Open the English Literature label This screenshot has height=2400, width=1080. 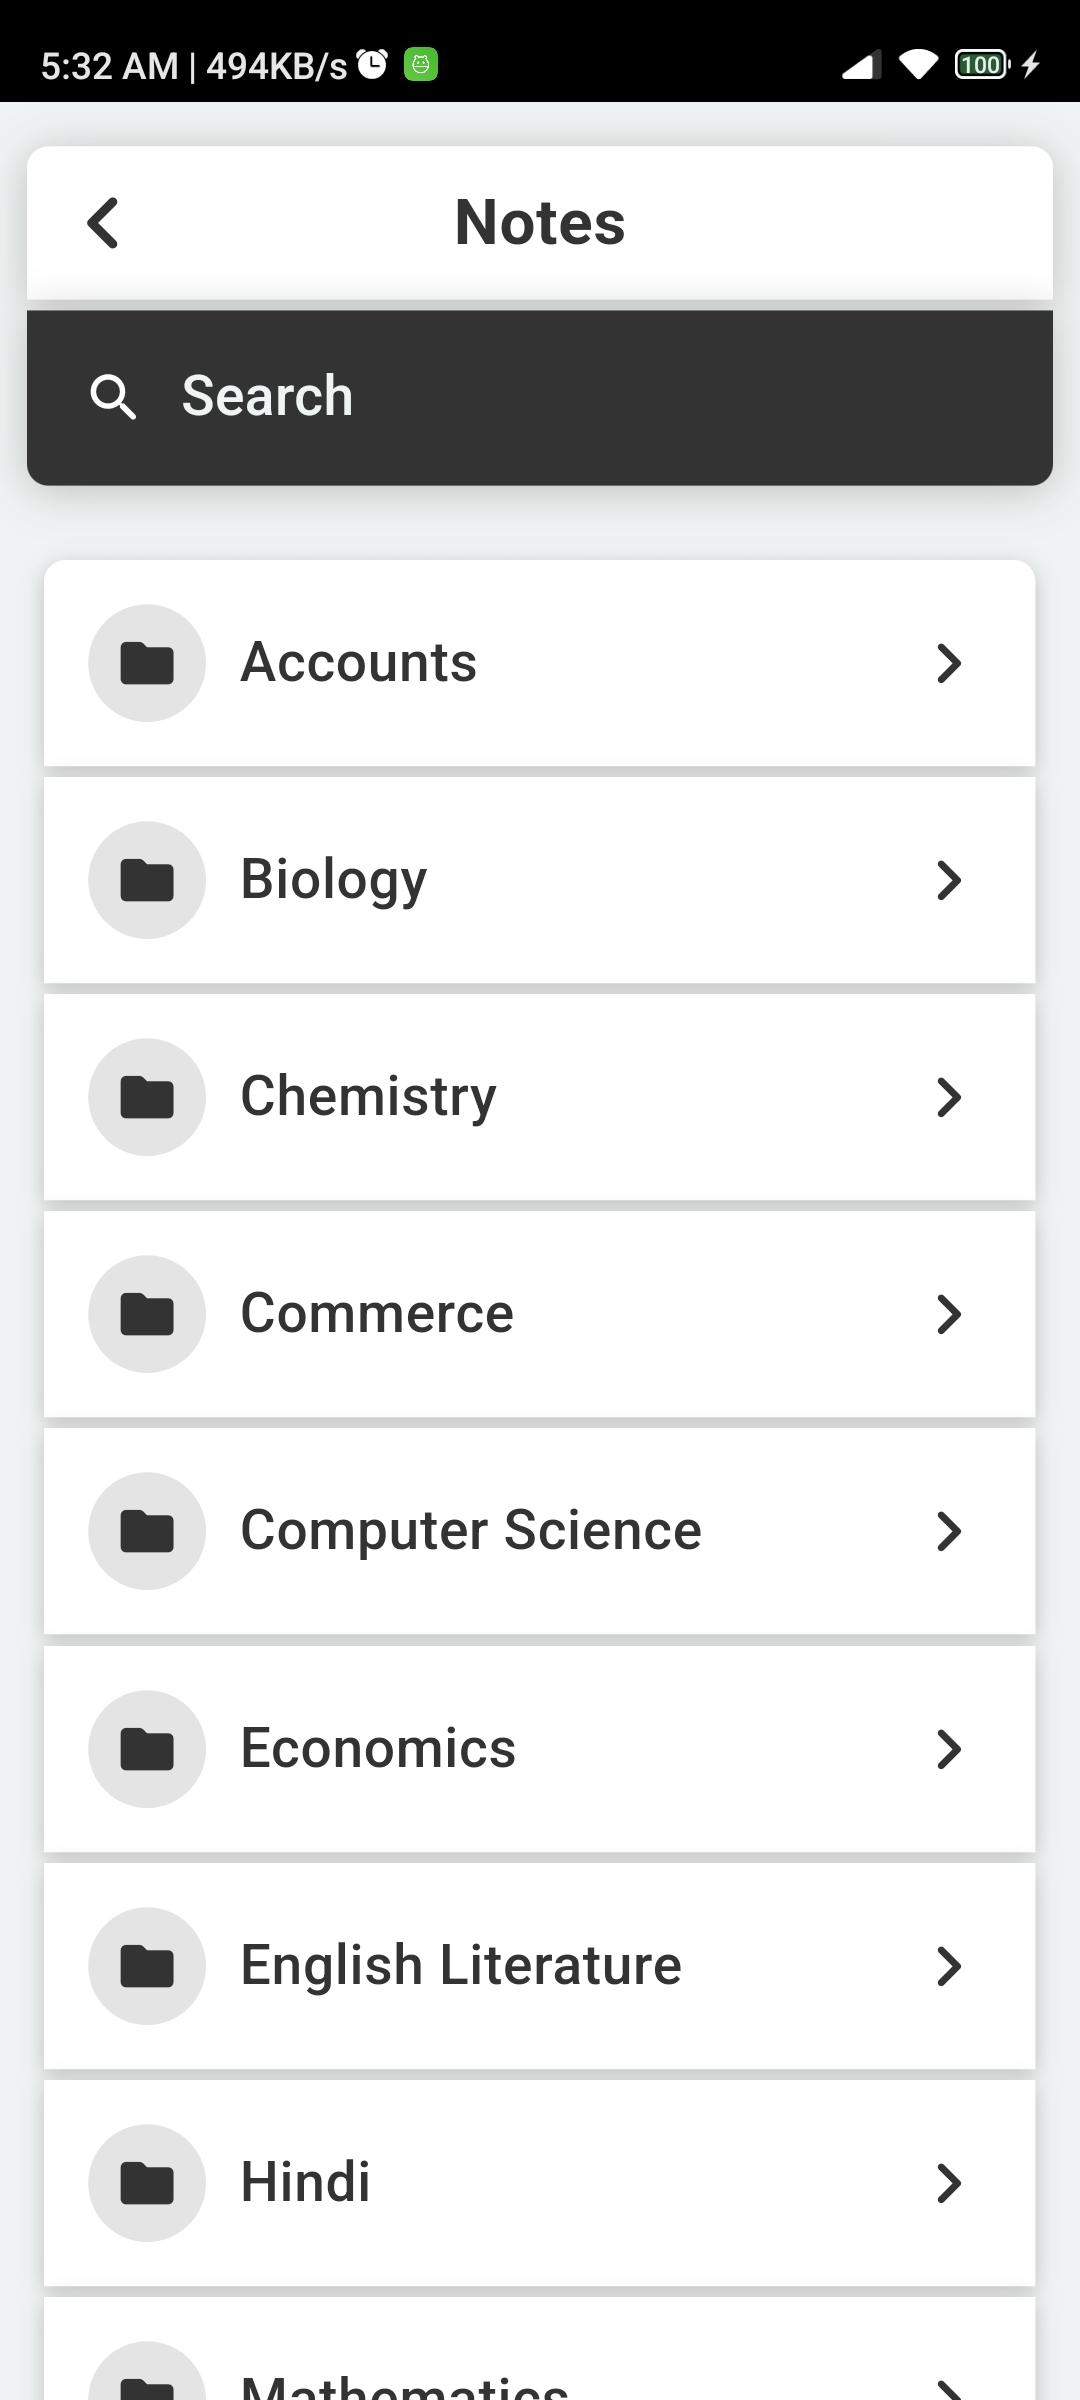click(x=461, y=1965)
